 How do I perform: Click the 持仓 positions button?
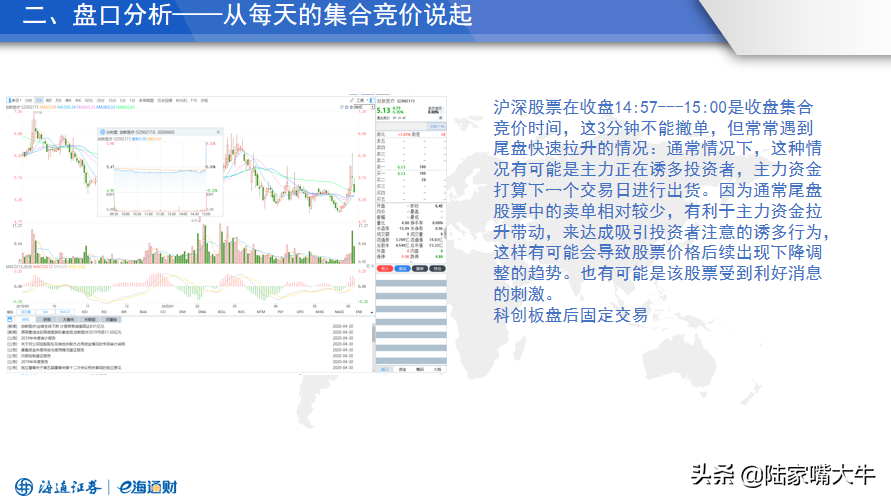coord(438,269)
